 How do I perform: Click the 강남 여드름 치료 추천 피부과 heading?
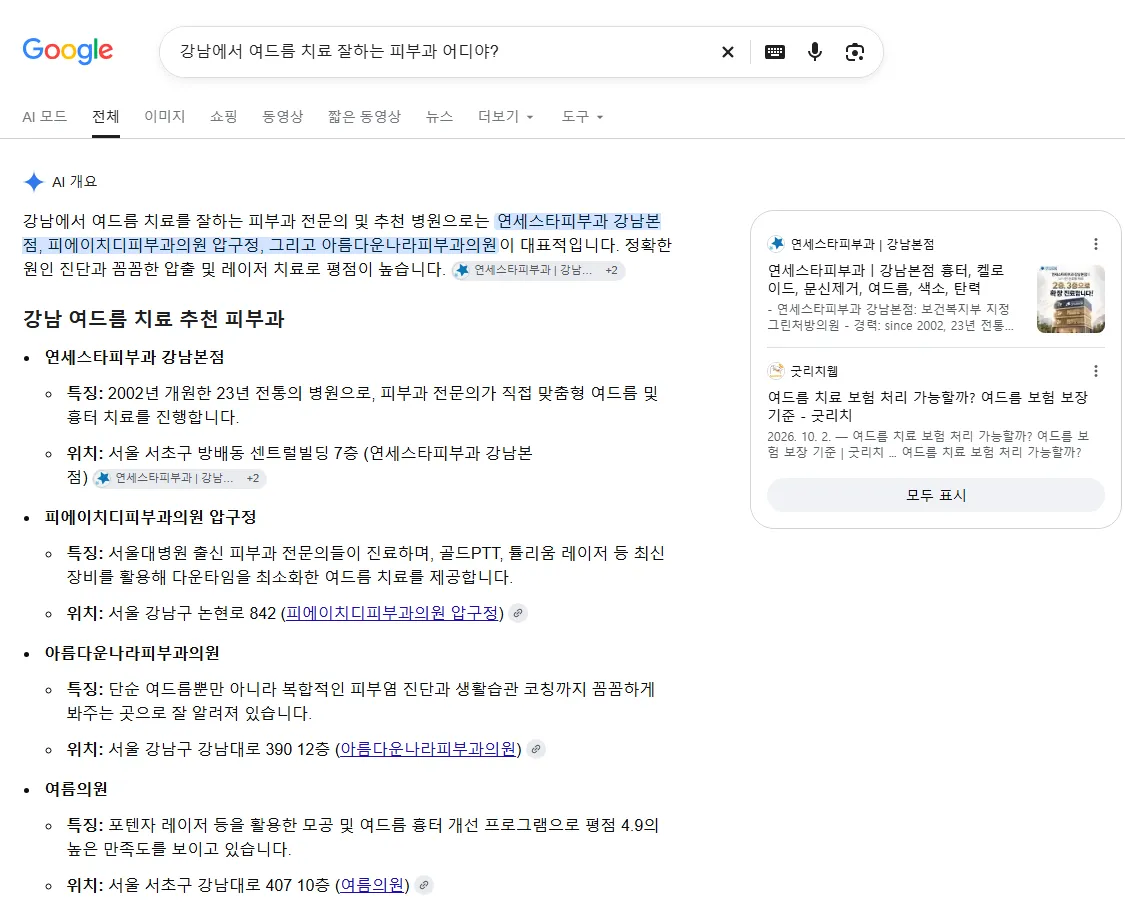pyautogui.click(x=154, y=319)
